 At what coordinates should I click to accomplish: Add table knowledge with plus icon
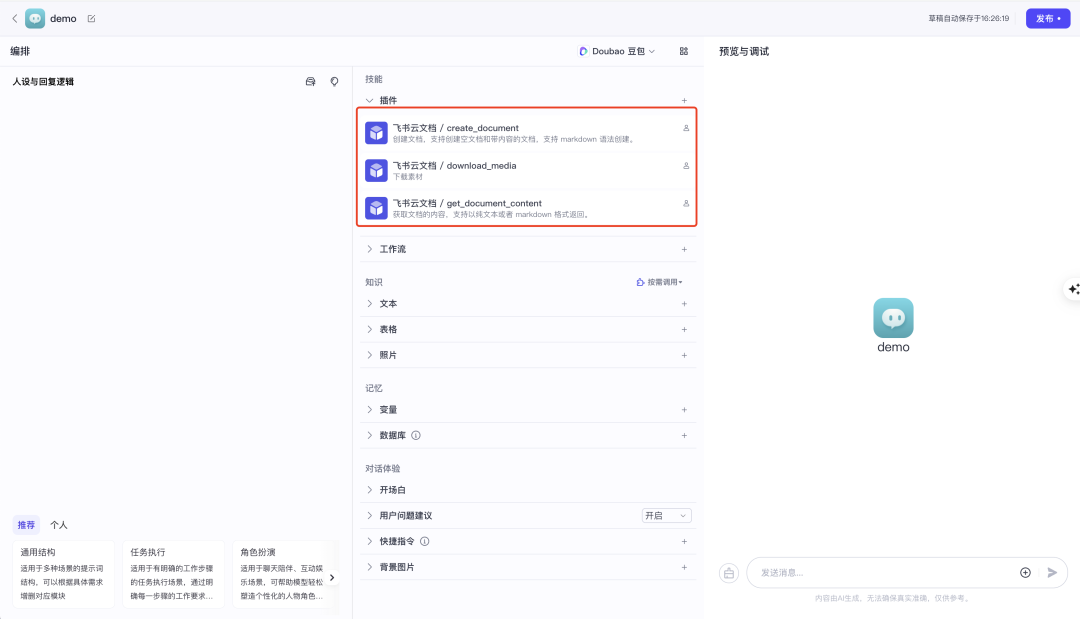coord(684,329)
